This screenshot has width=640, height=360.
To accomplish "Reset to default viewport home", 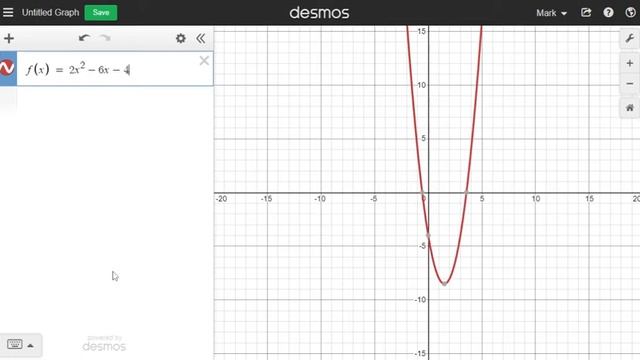I will pyautogui.click(x=629, y=108).
